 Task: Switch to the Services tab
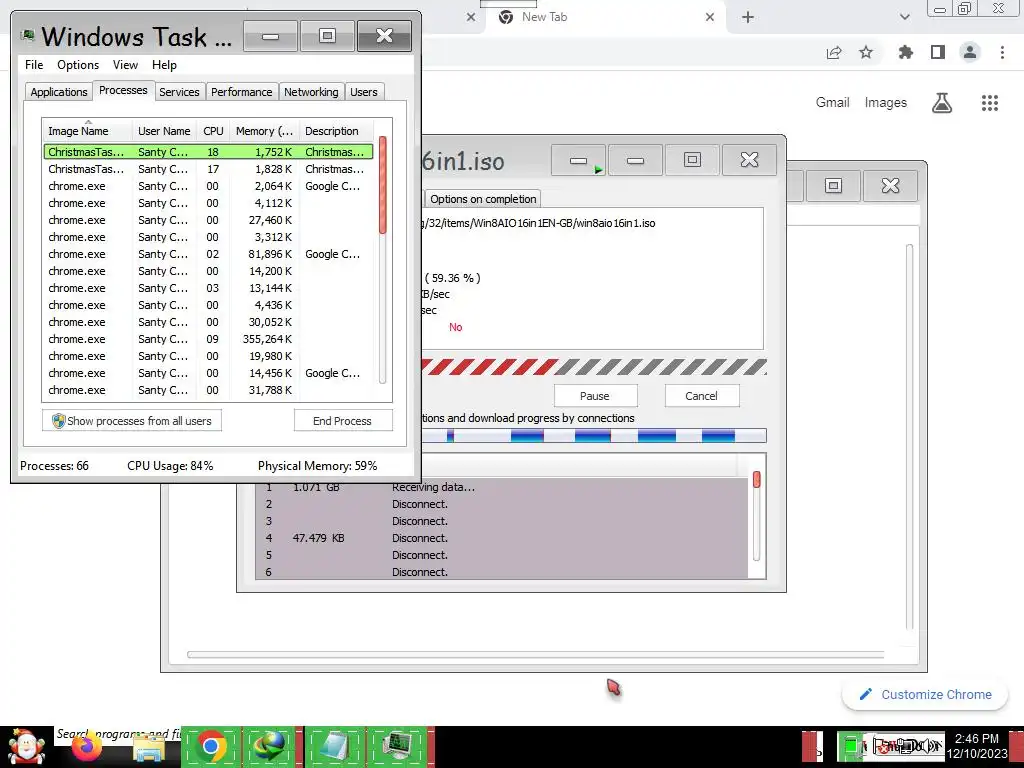(179, 92)
